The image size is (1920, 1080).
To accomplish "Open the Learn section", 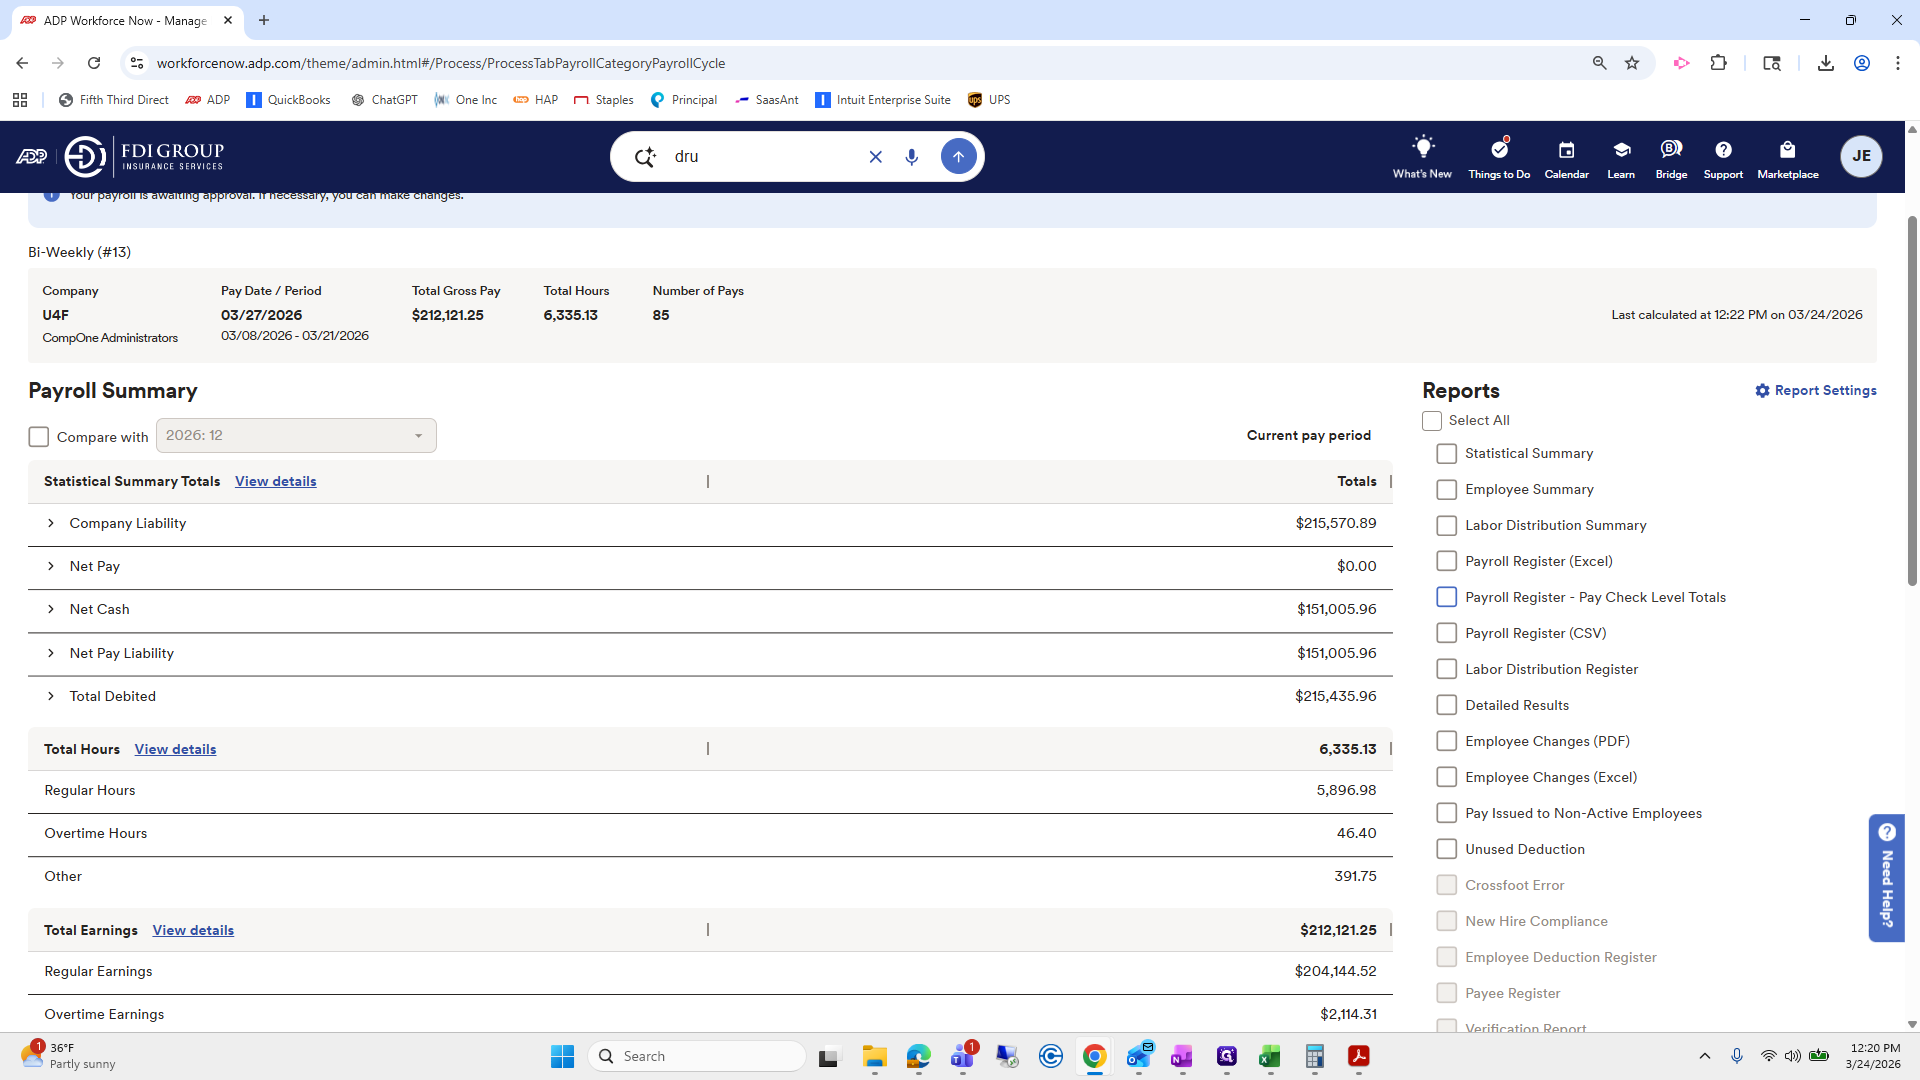I will point(1620,156).
